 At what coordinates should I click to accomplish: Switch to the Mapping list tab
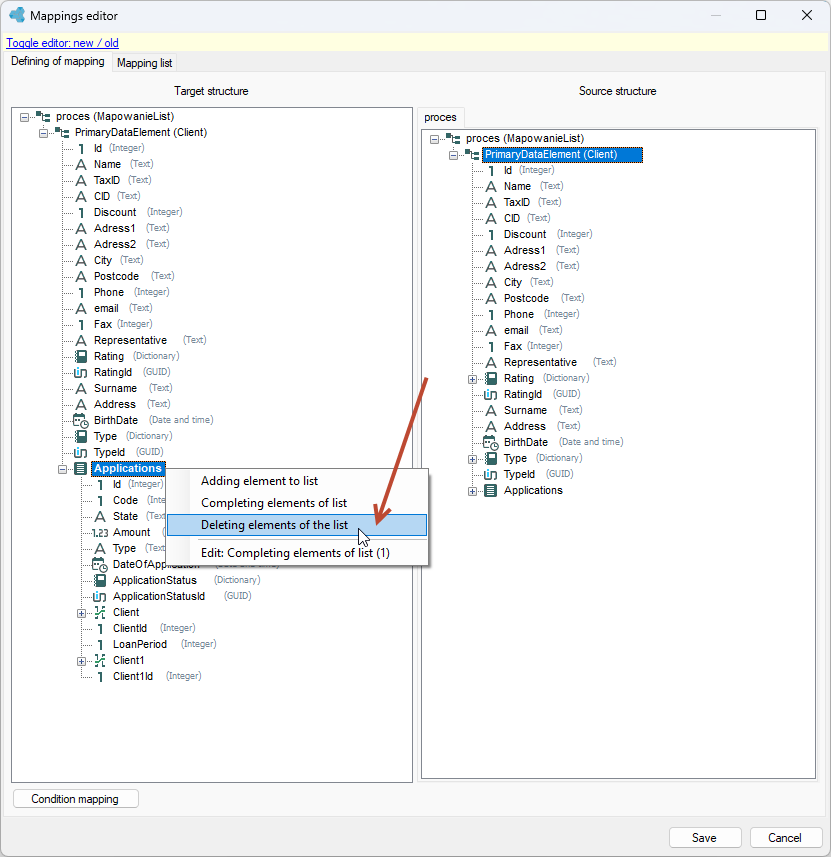pos(144,63)
